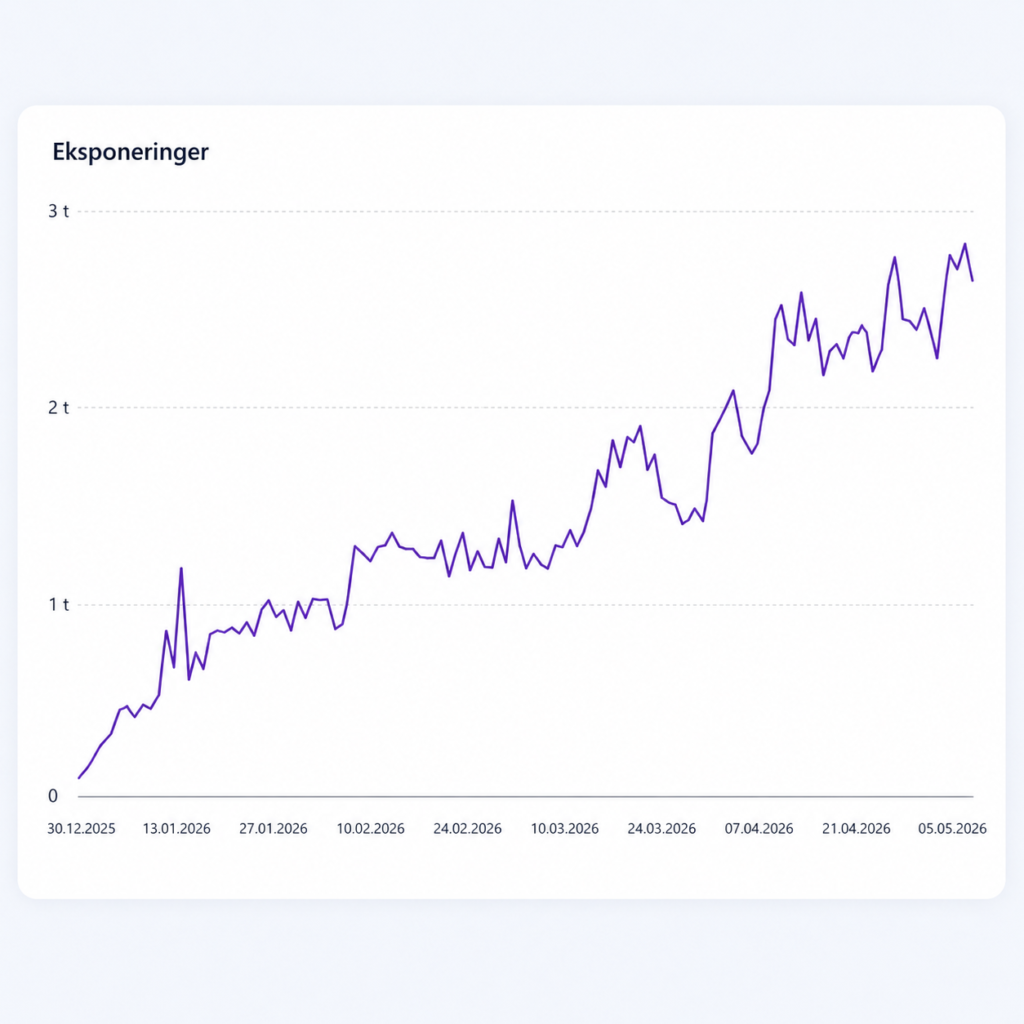Select the 24.03.2026 date label
This screenshot has height=1024, width=1024.
tap(662, 829)
